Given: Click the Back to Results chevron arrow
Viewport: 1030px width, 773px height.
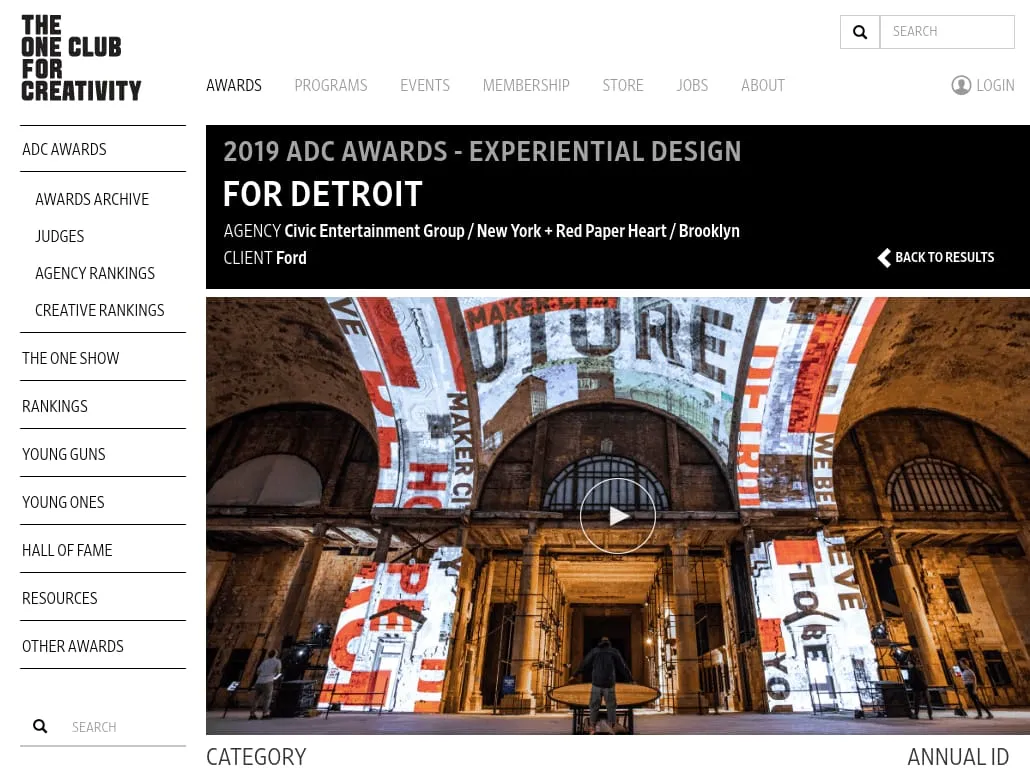Looking at the screenshot, I should click(x=884, y=257).
